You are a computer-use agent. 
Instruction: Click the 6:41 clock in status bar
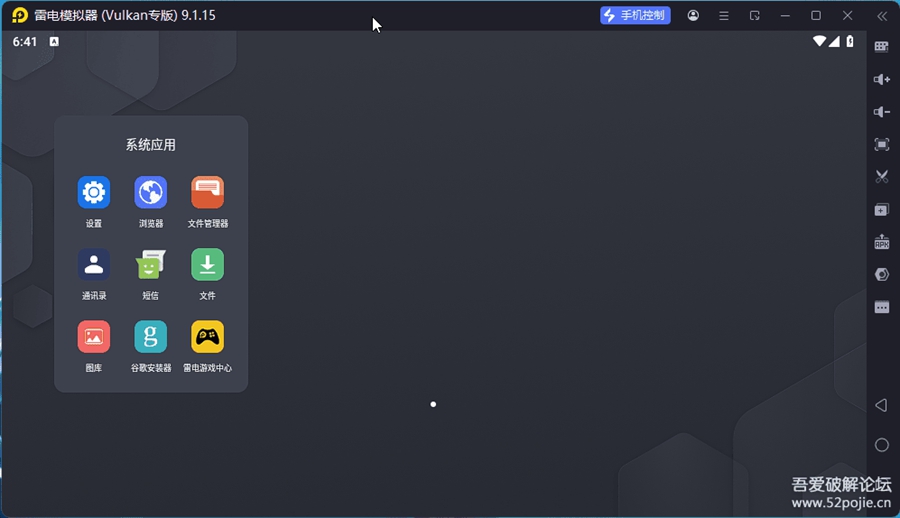click(x=25, y=42)
